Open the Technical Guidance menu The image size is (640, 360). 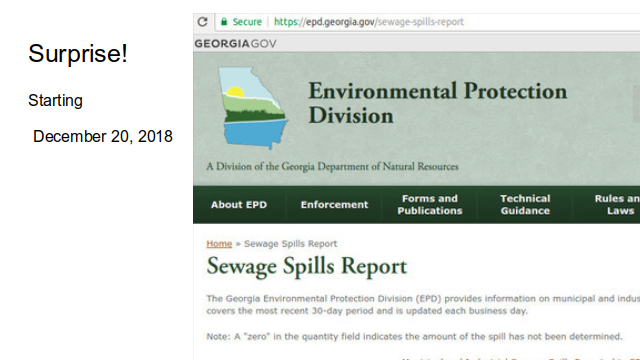(x=525, y=204)
